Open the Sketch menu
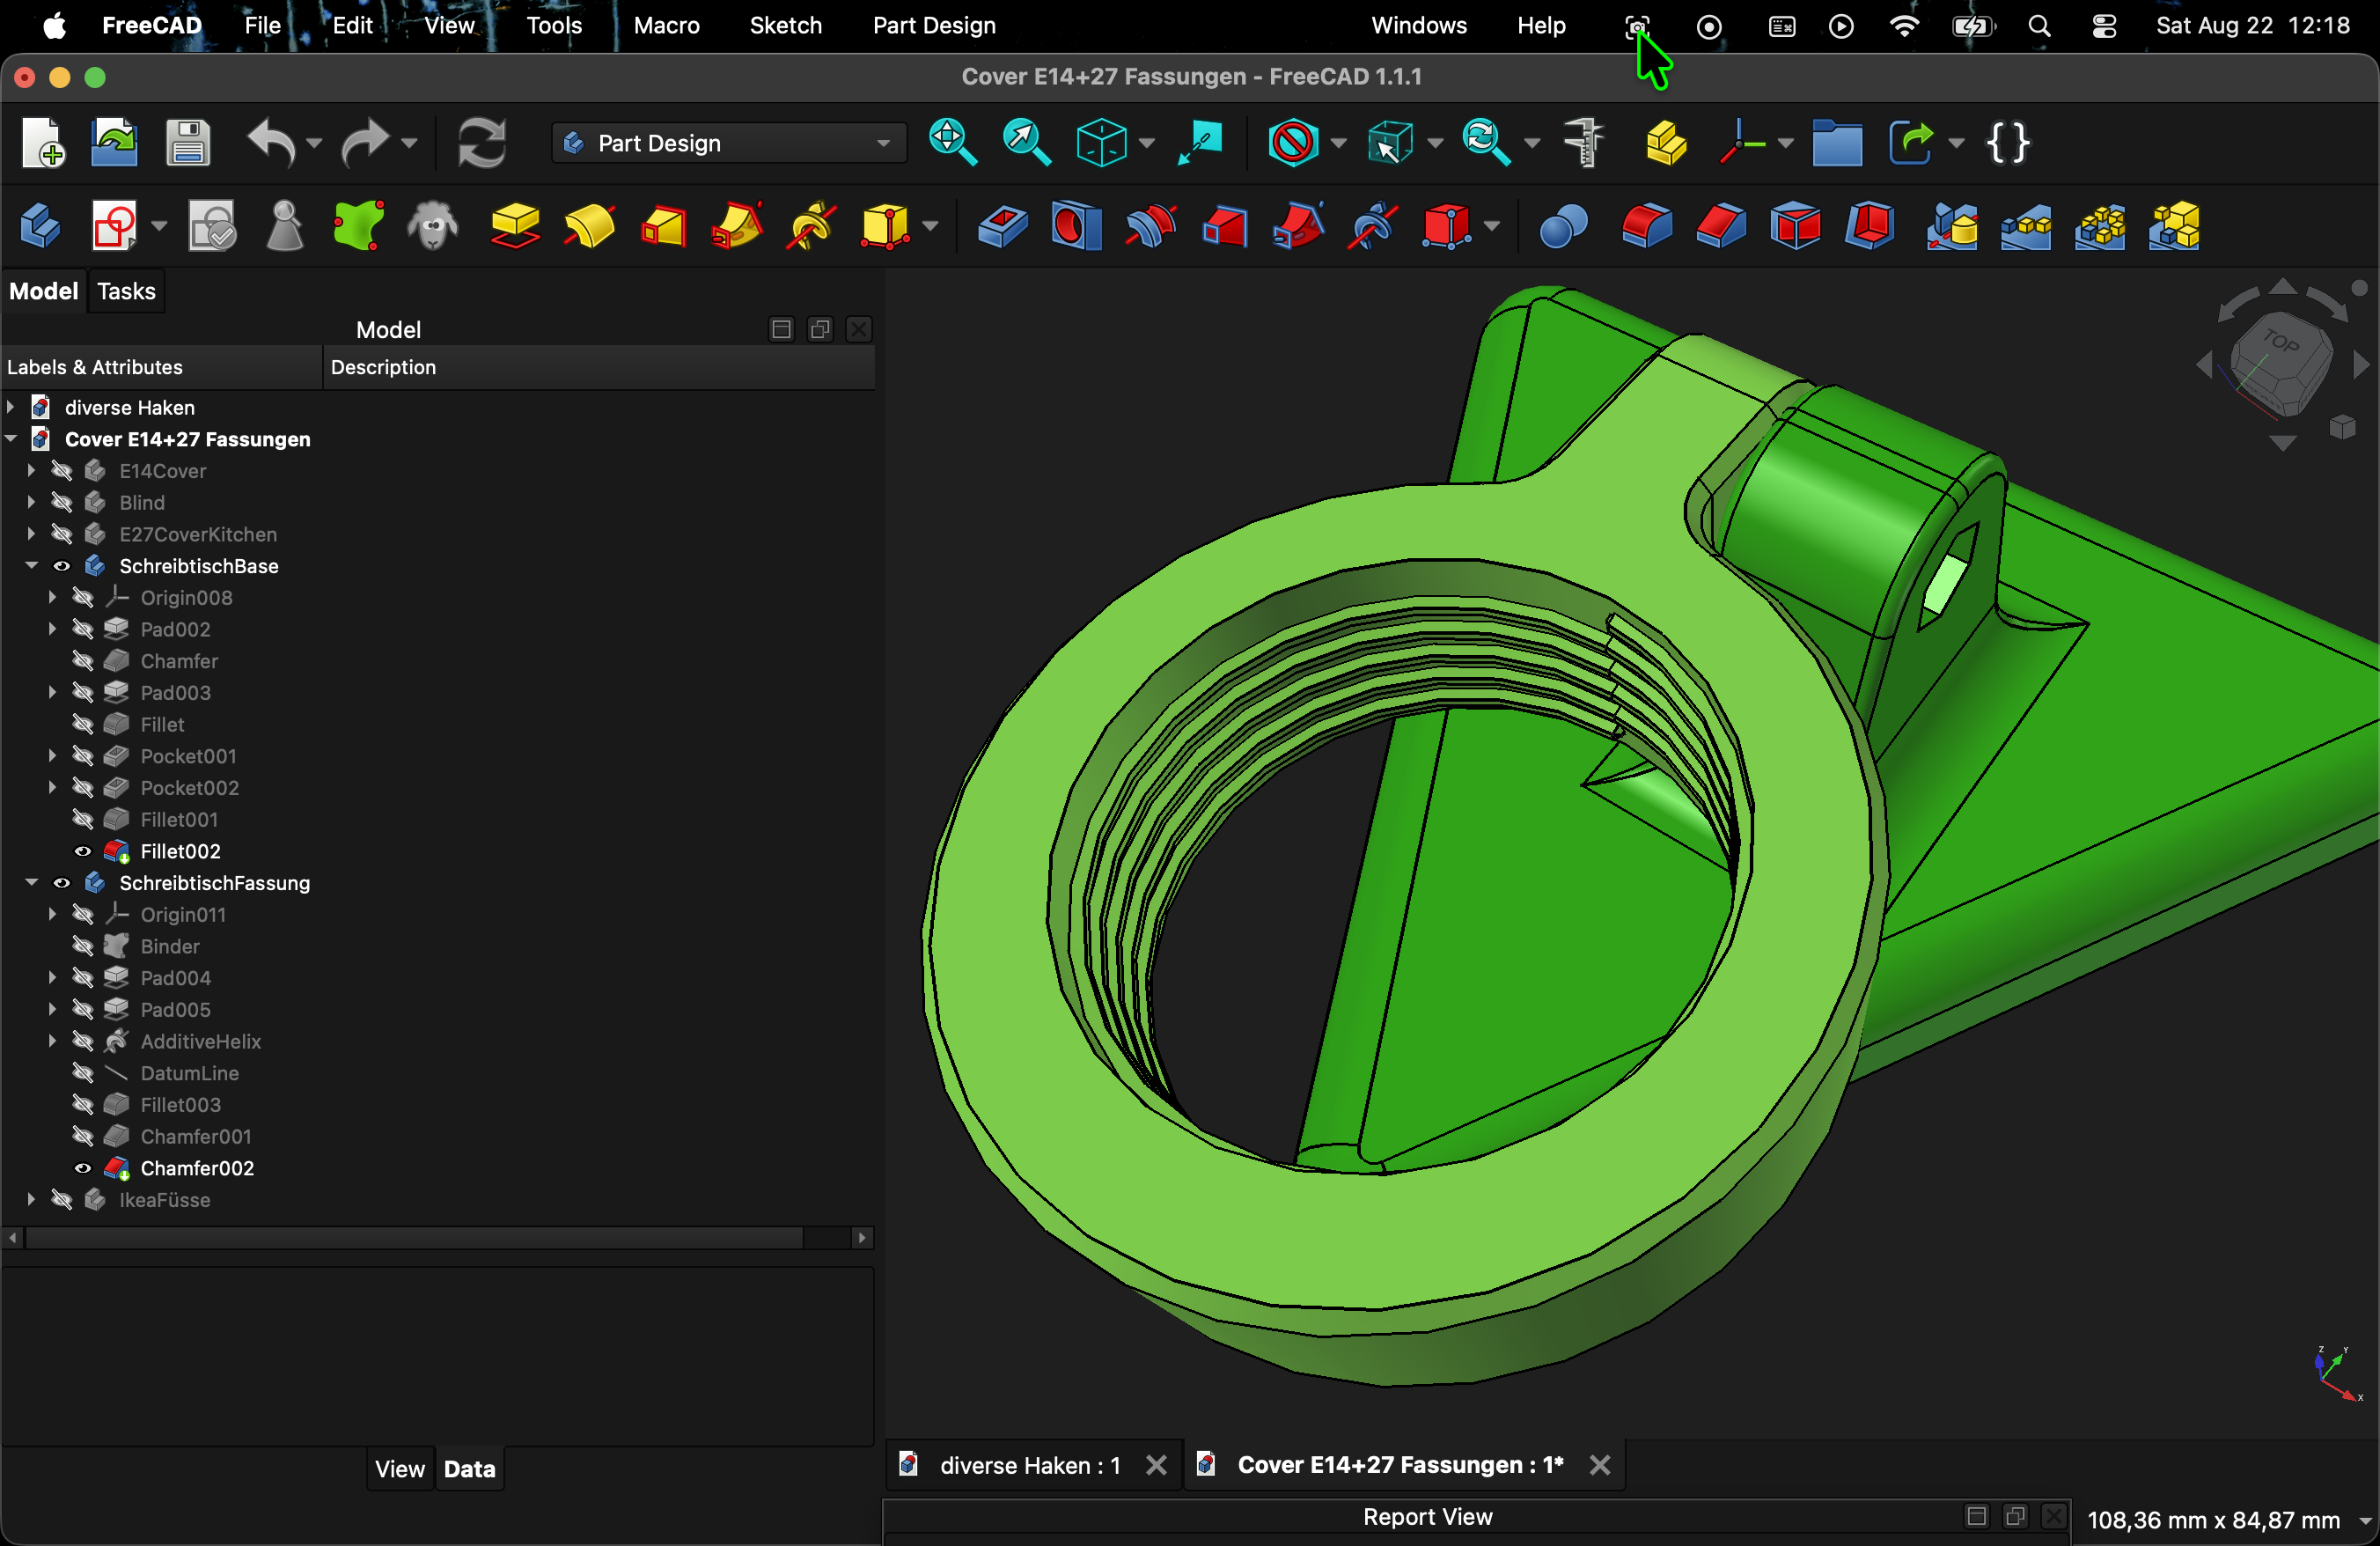Viewport: 2380px width, 1546px height. click(x=786, y=26)
